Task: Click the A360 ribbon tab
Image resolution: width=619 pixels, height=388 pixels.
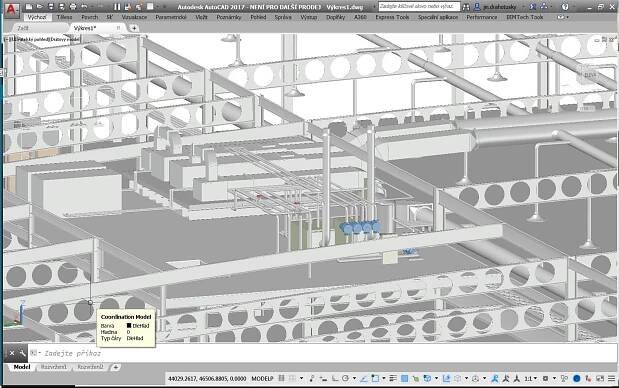Action: [360, 17]
